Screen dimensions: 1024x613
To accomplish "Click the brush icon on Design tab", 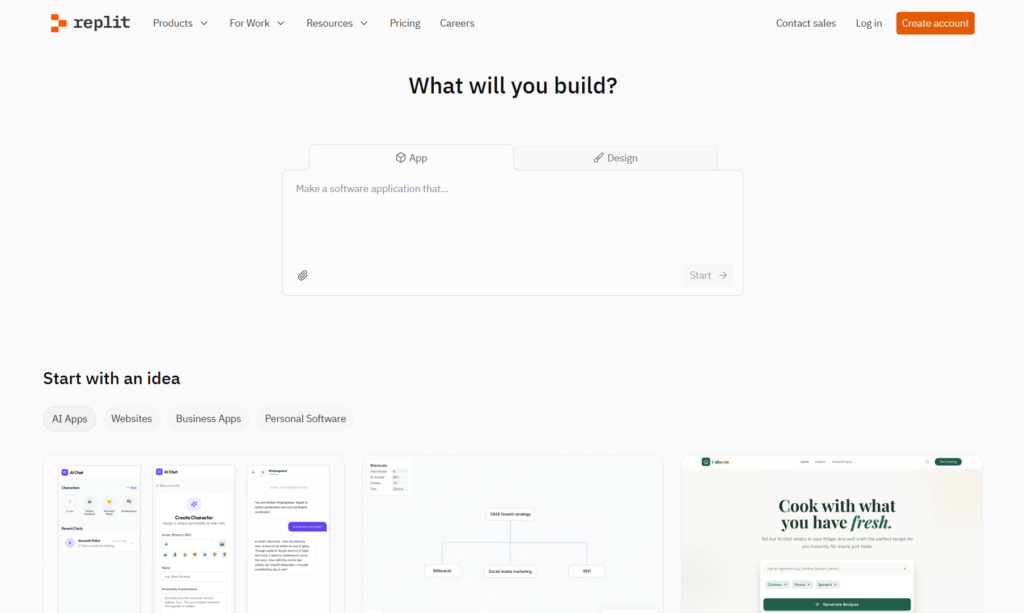I will click(598, 158).
